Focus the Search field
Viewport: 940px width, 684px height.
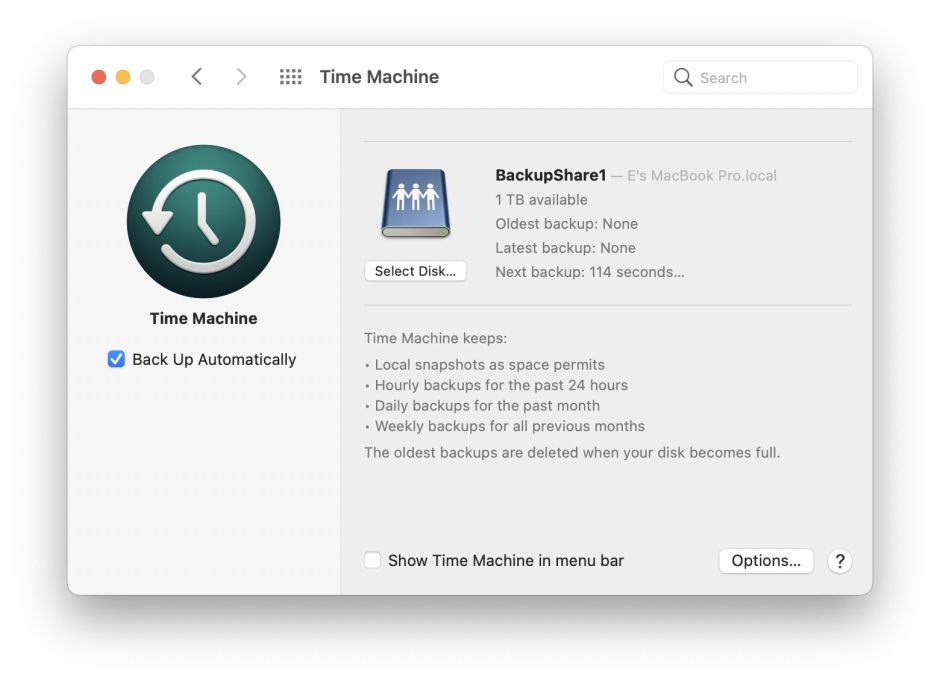click(x=760, y=77)
